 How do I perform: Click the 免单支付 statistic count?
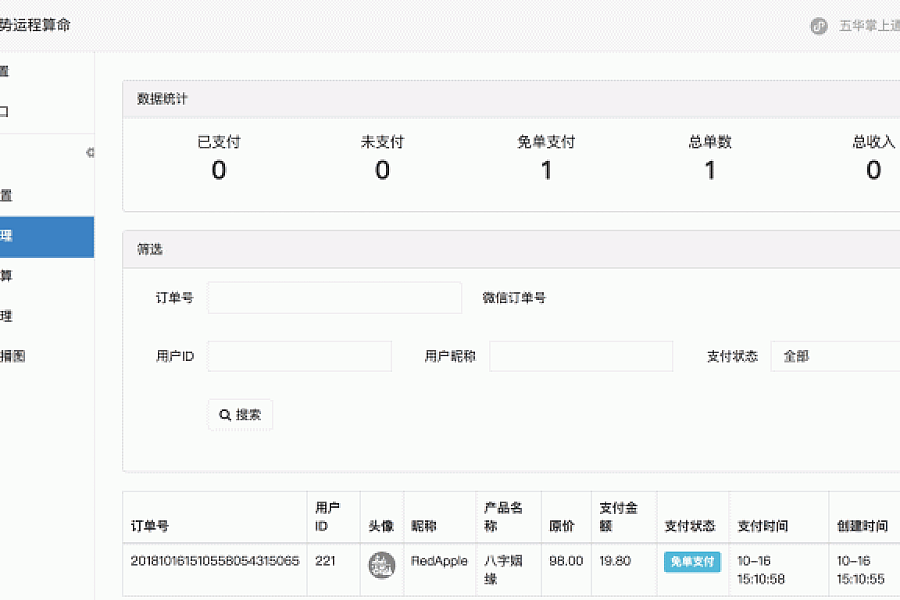(546, 170)
